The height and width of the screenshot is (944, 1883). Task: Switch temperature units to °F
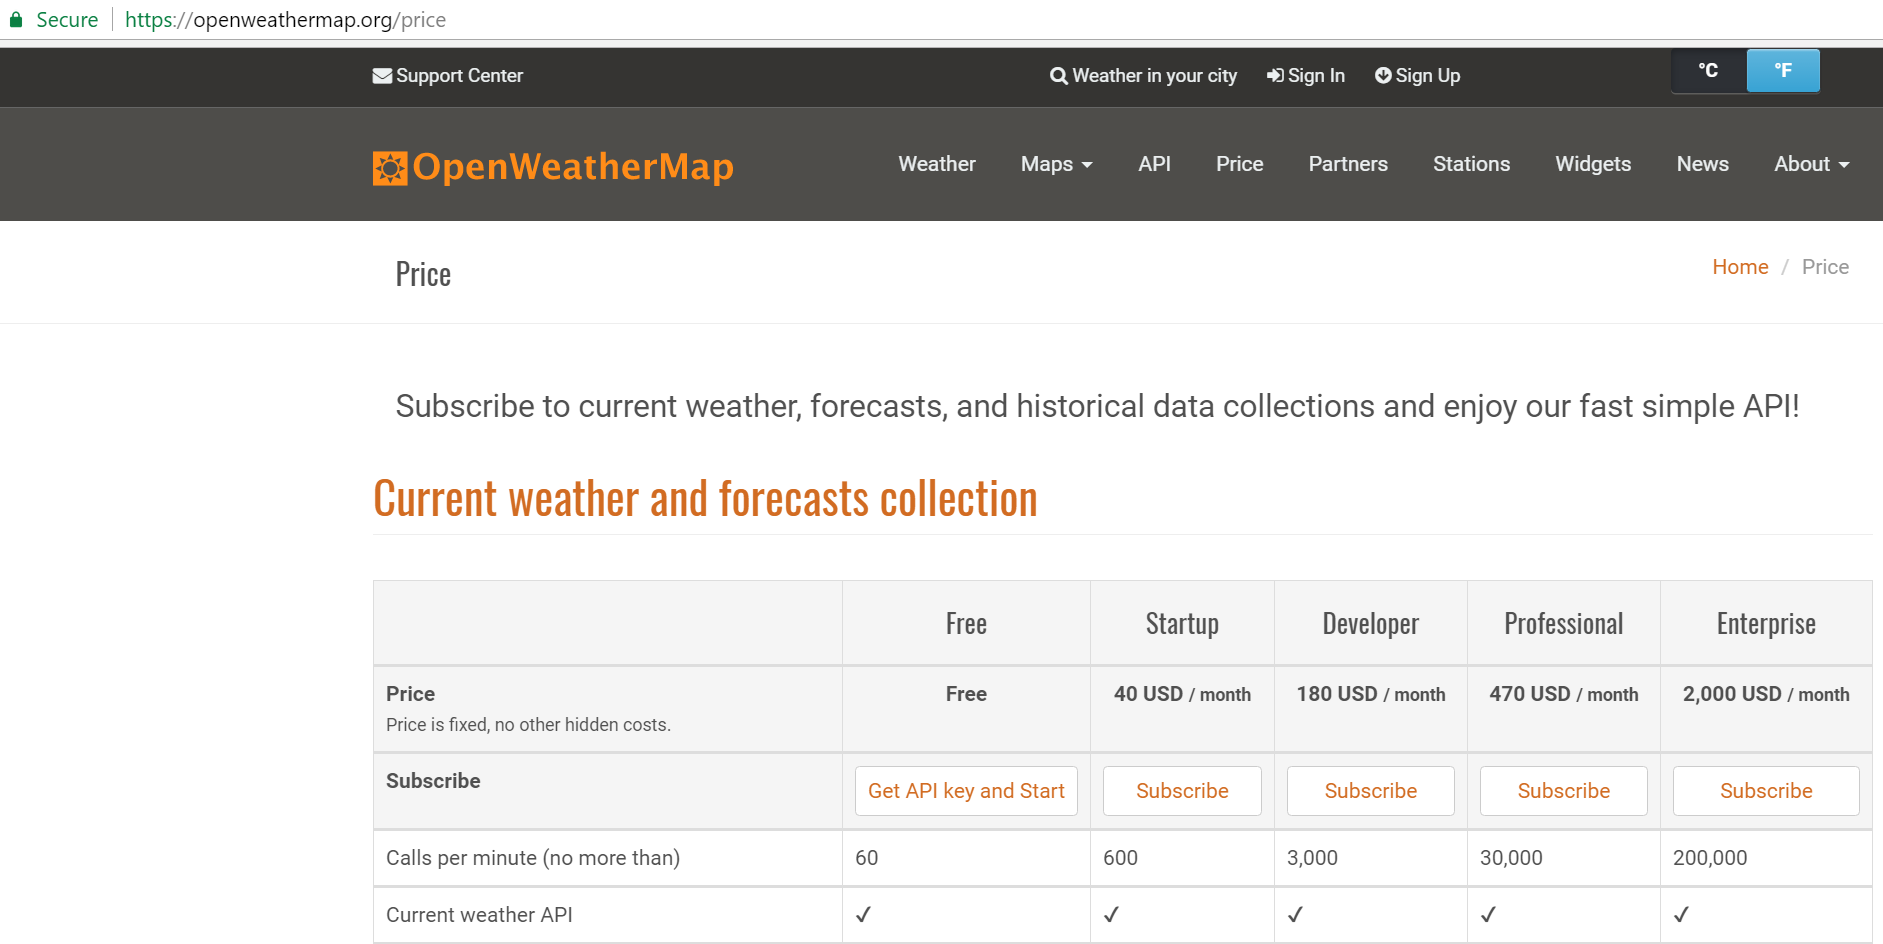1783,71
